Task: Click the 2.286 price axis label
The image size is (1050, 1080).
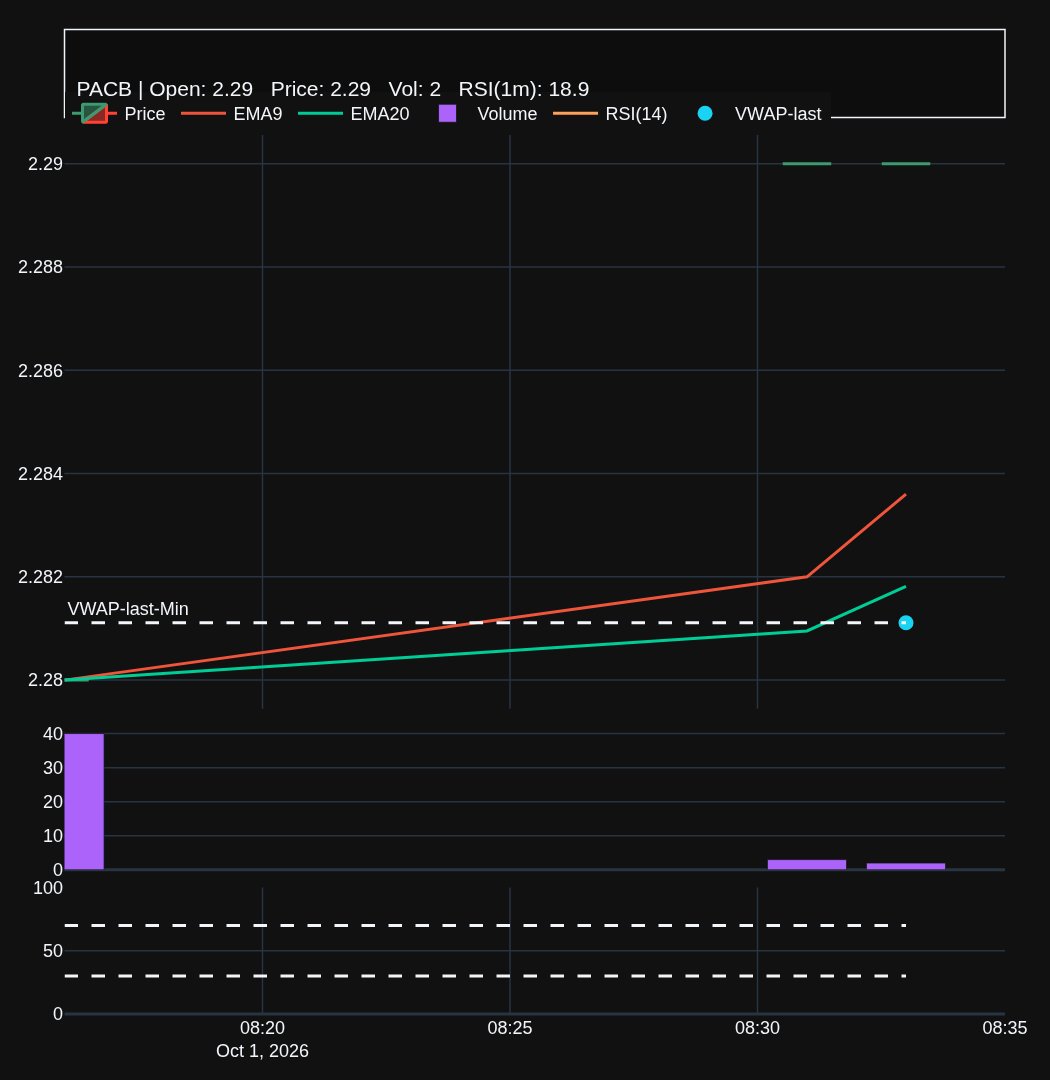Action: tap(41, 371)
